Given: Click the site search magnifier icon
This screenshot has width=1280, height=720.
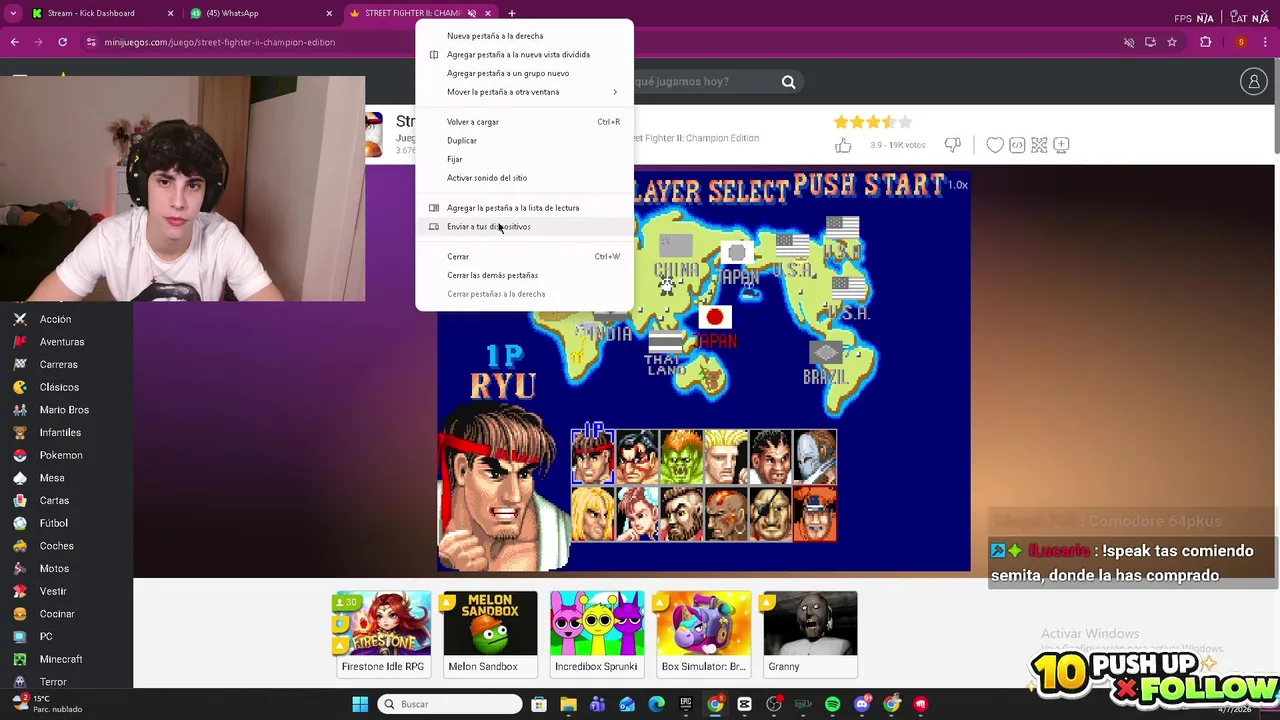Looking at the screenshot, I should pos(789,82).
